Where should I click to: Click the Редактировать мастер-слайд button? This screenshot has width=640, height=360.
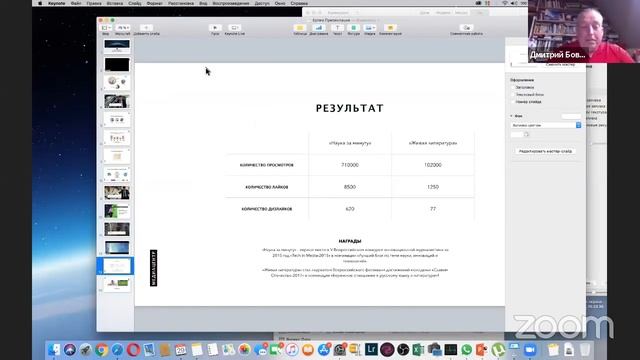(545, 151)
